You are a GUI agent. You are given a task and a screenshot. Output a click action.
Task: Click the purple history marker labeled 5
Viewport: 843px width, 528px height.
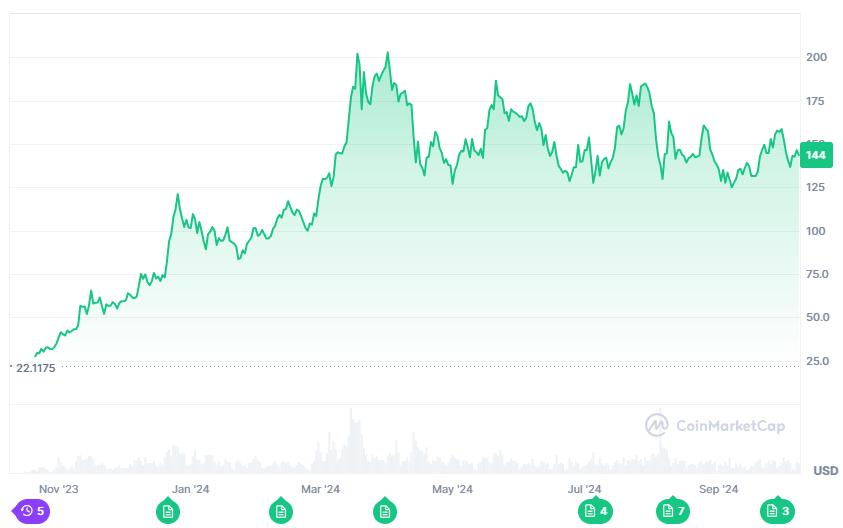click(31, 511)
